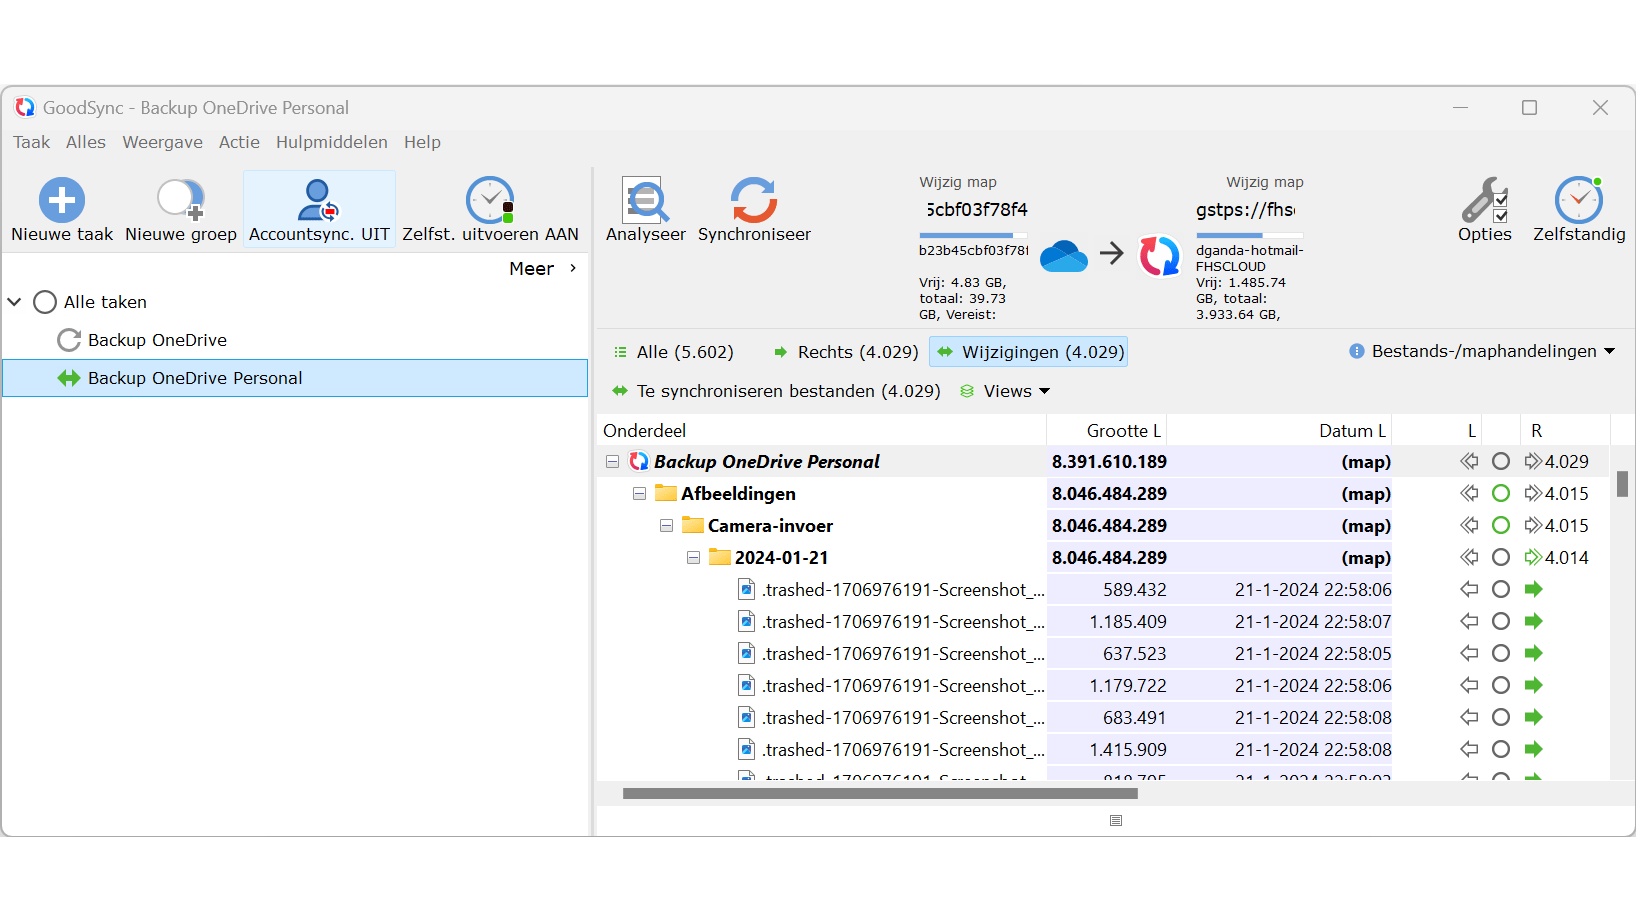
Task: Select the Backup OneDrive task
Action: [x=157, y=340]
